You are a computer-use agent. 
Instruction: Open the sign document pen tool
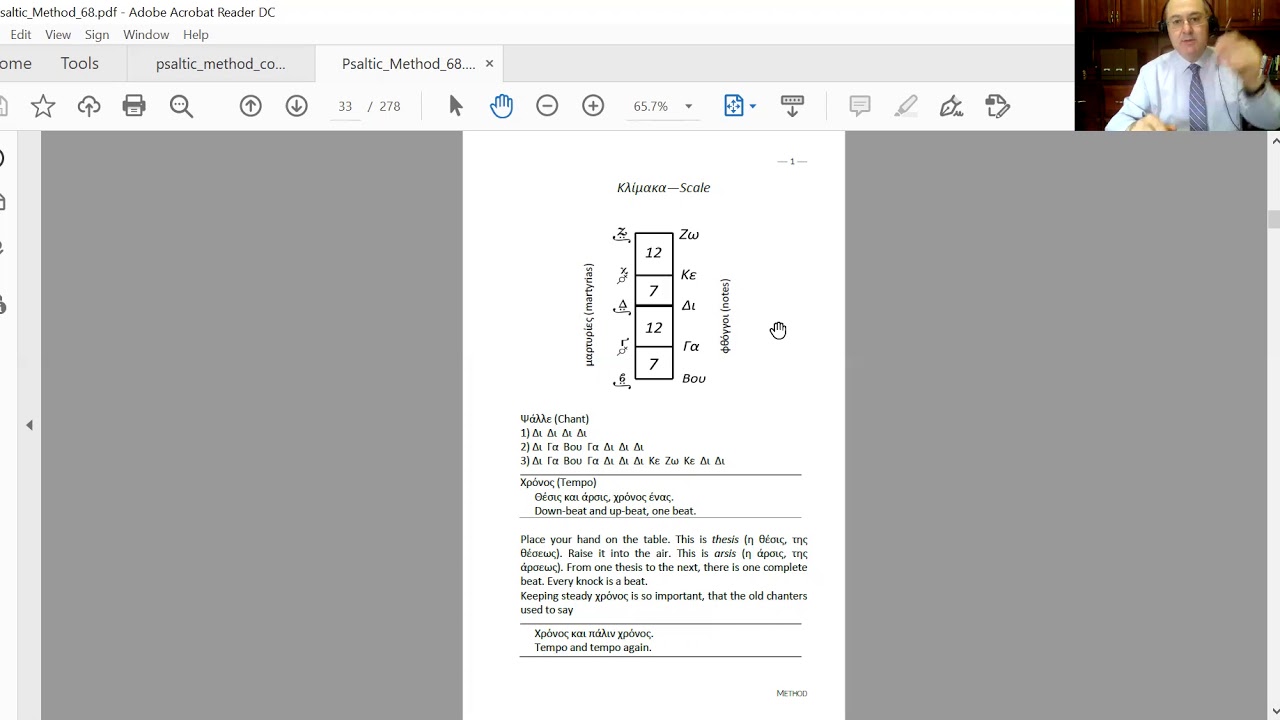click(x=952, y=106)
